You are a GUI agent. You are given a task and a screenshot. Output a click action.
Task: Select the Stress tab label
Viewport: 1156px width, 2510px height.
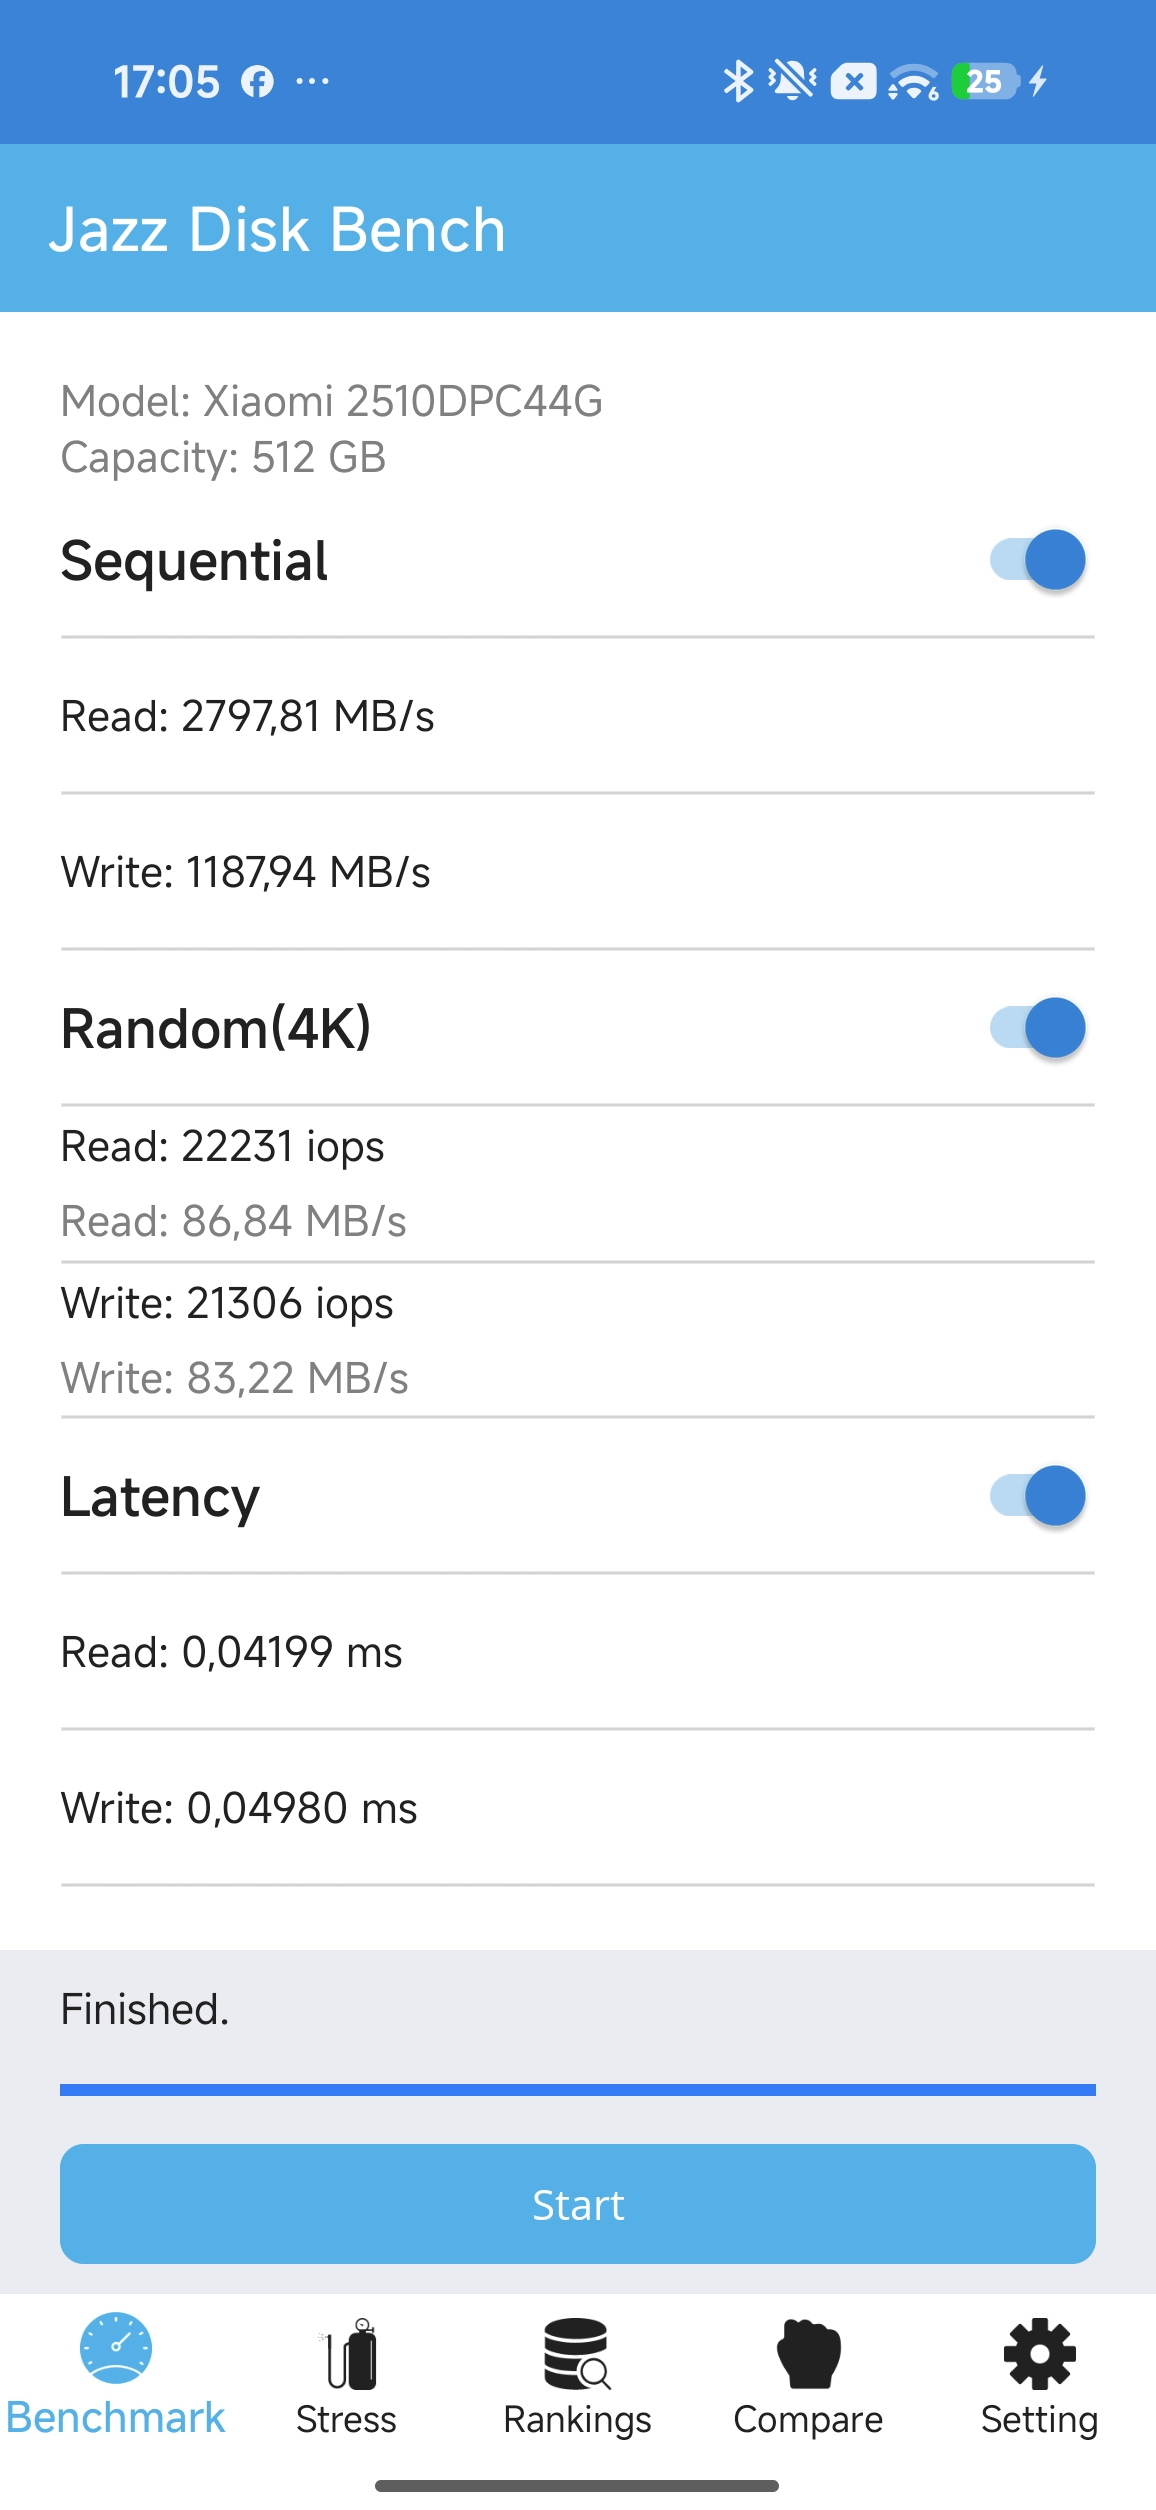(346, 2420)
